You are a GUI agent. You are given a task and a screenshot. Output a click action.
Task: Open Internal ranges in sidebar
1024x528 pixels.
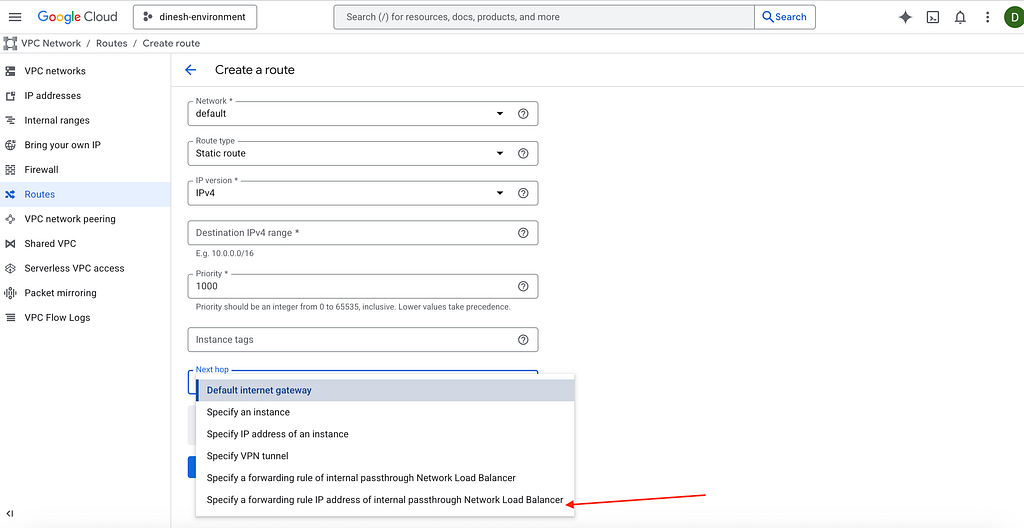[57, 120]
